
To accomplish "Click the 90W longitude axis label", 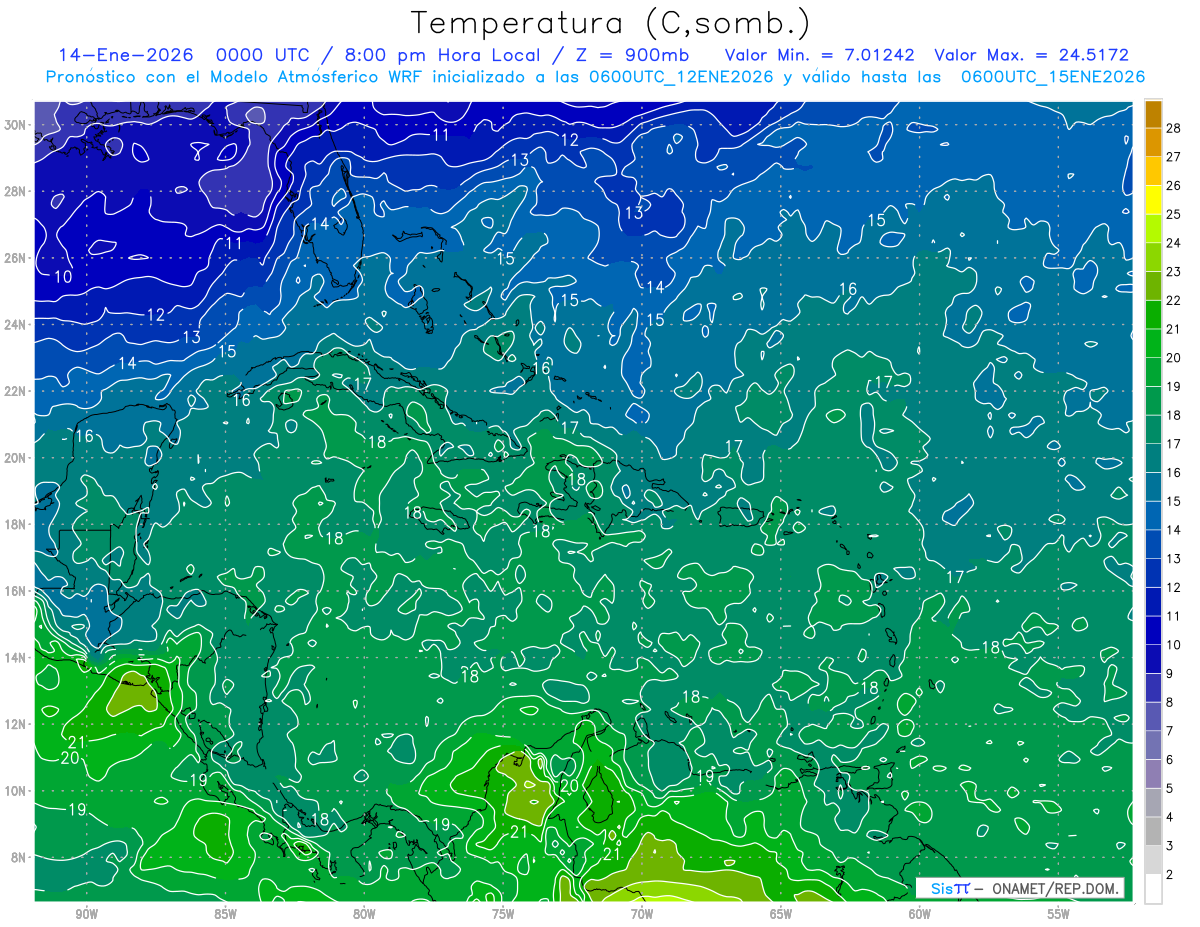I will [86, 914].
